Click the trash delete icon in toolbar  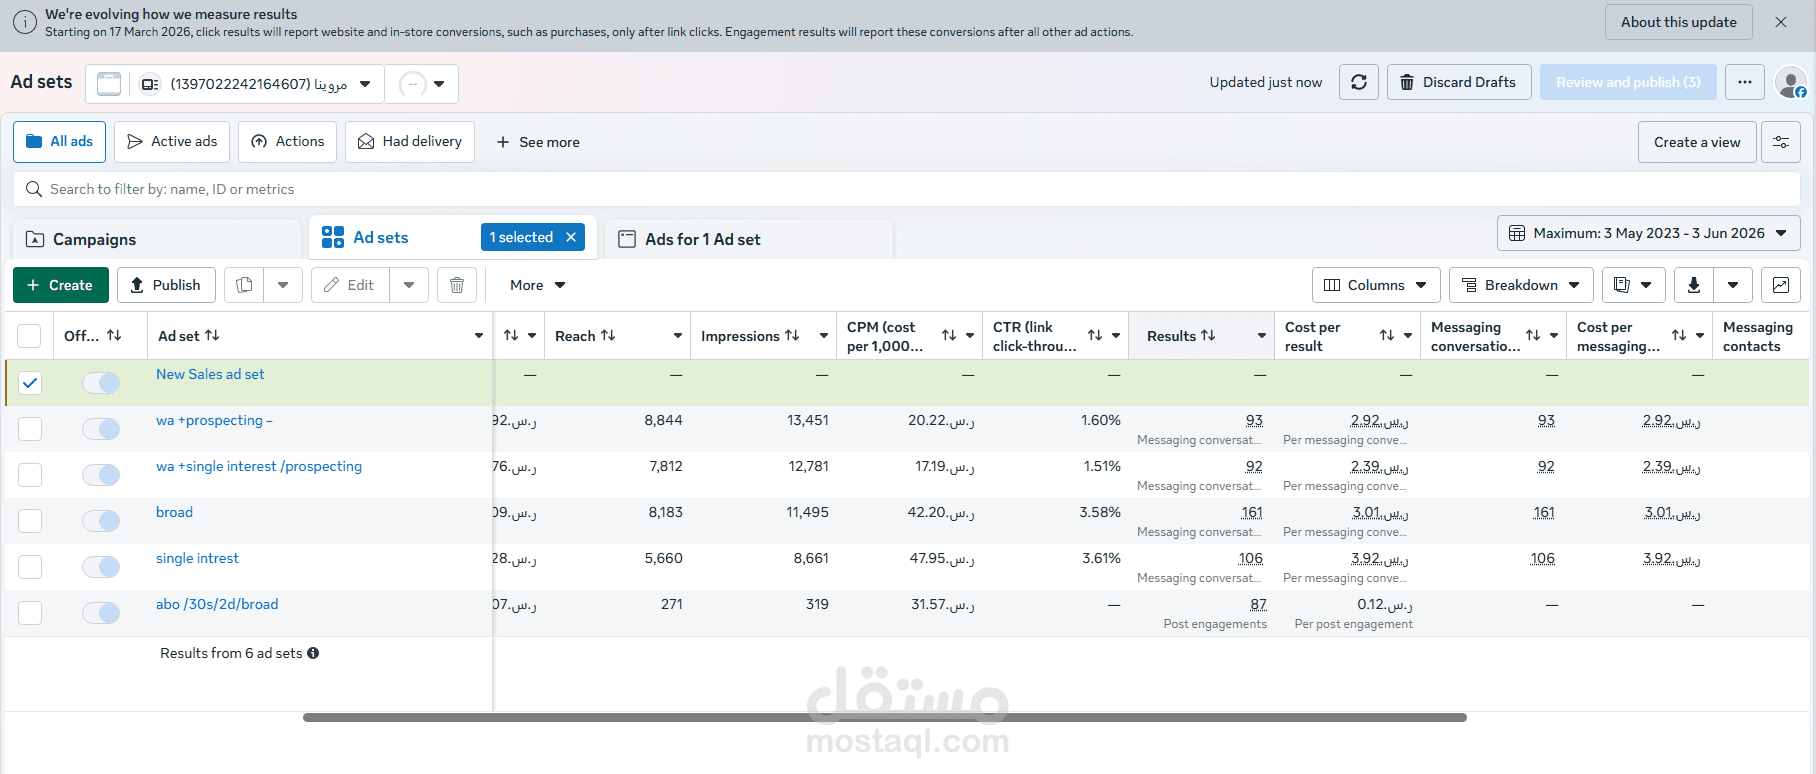[457, 285]
